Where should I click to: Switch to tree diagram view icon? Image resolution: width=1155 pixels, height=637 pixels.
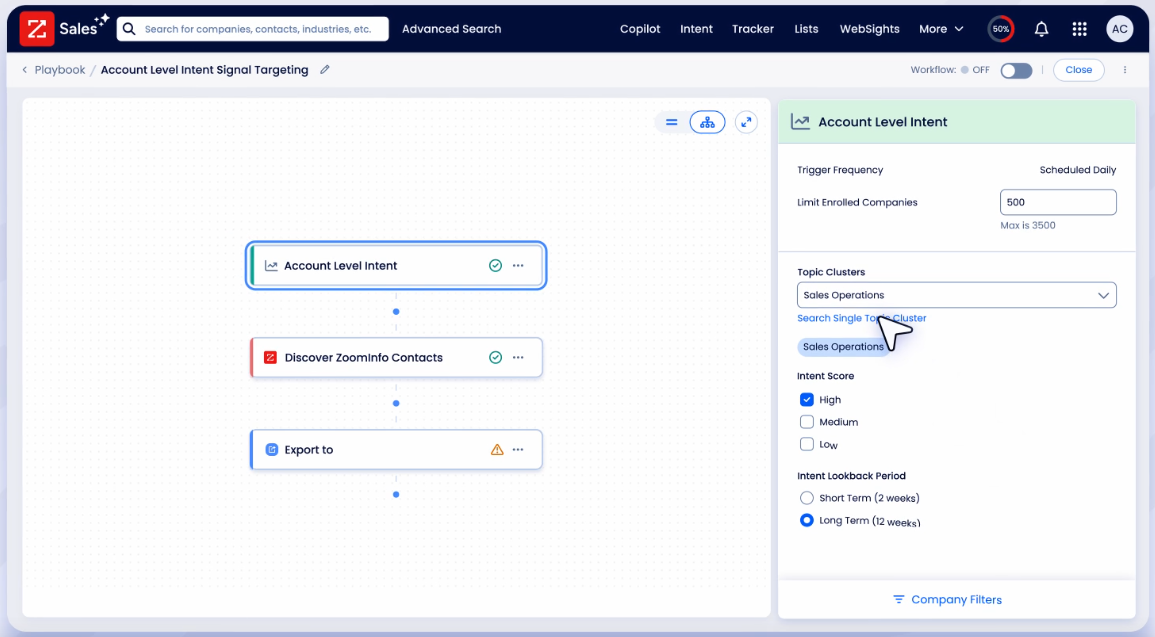click(x=707, y=122)
